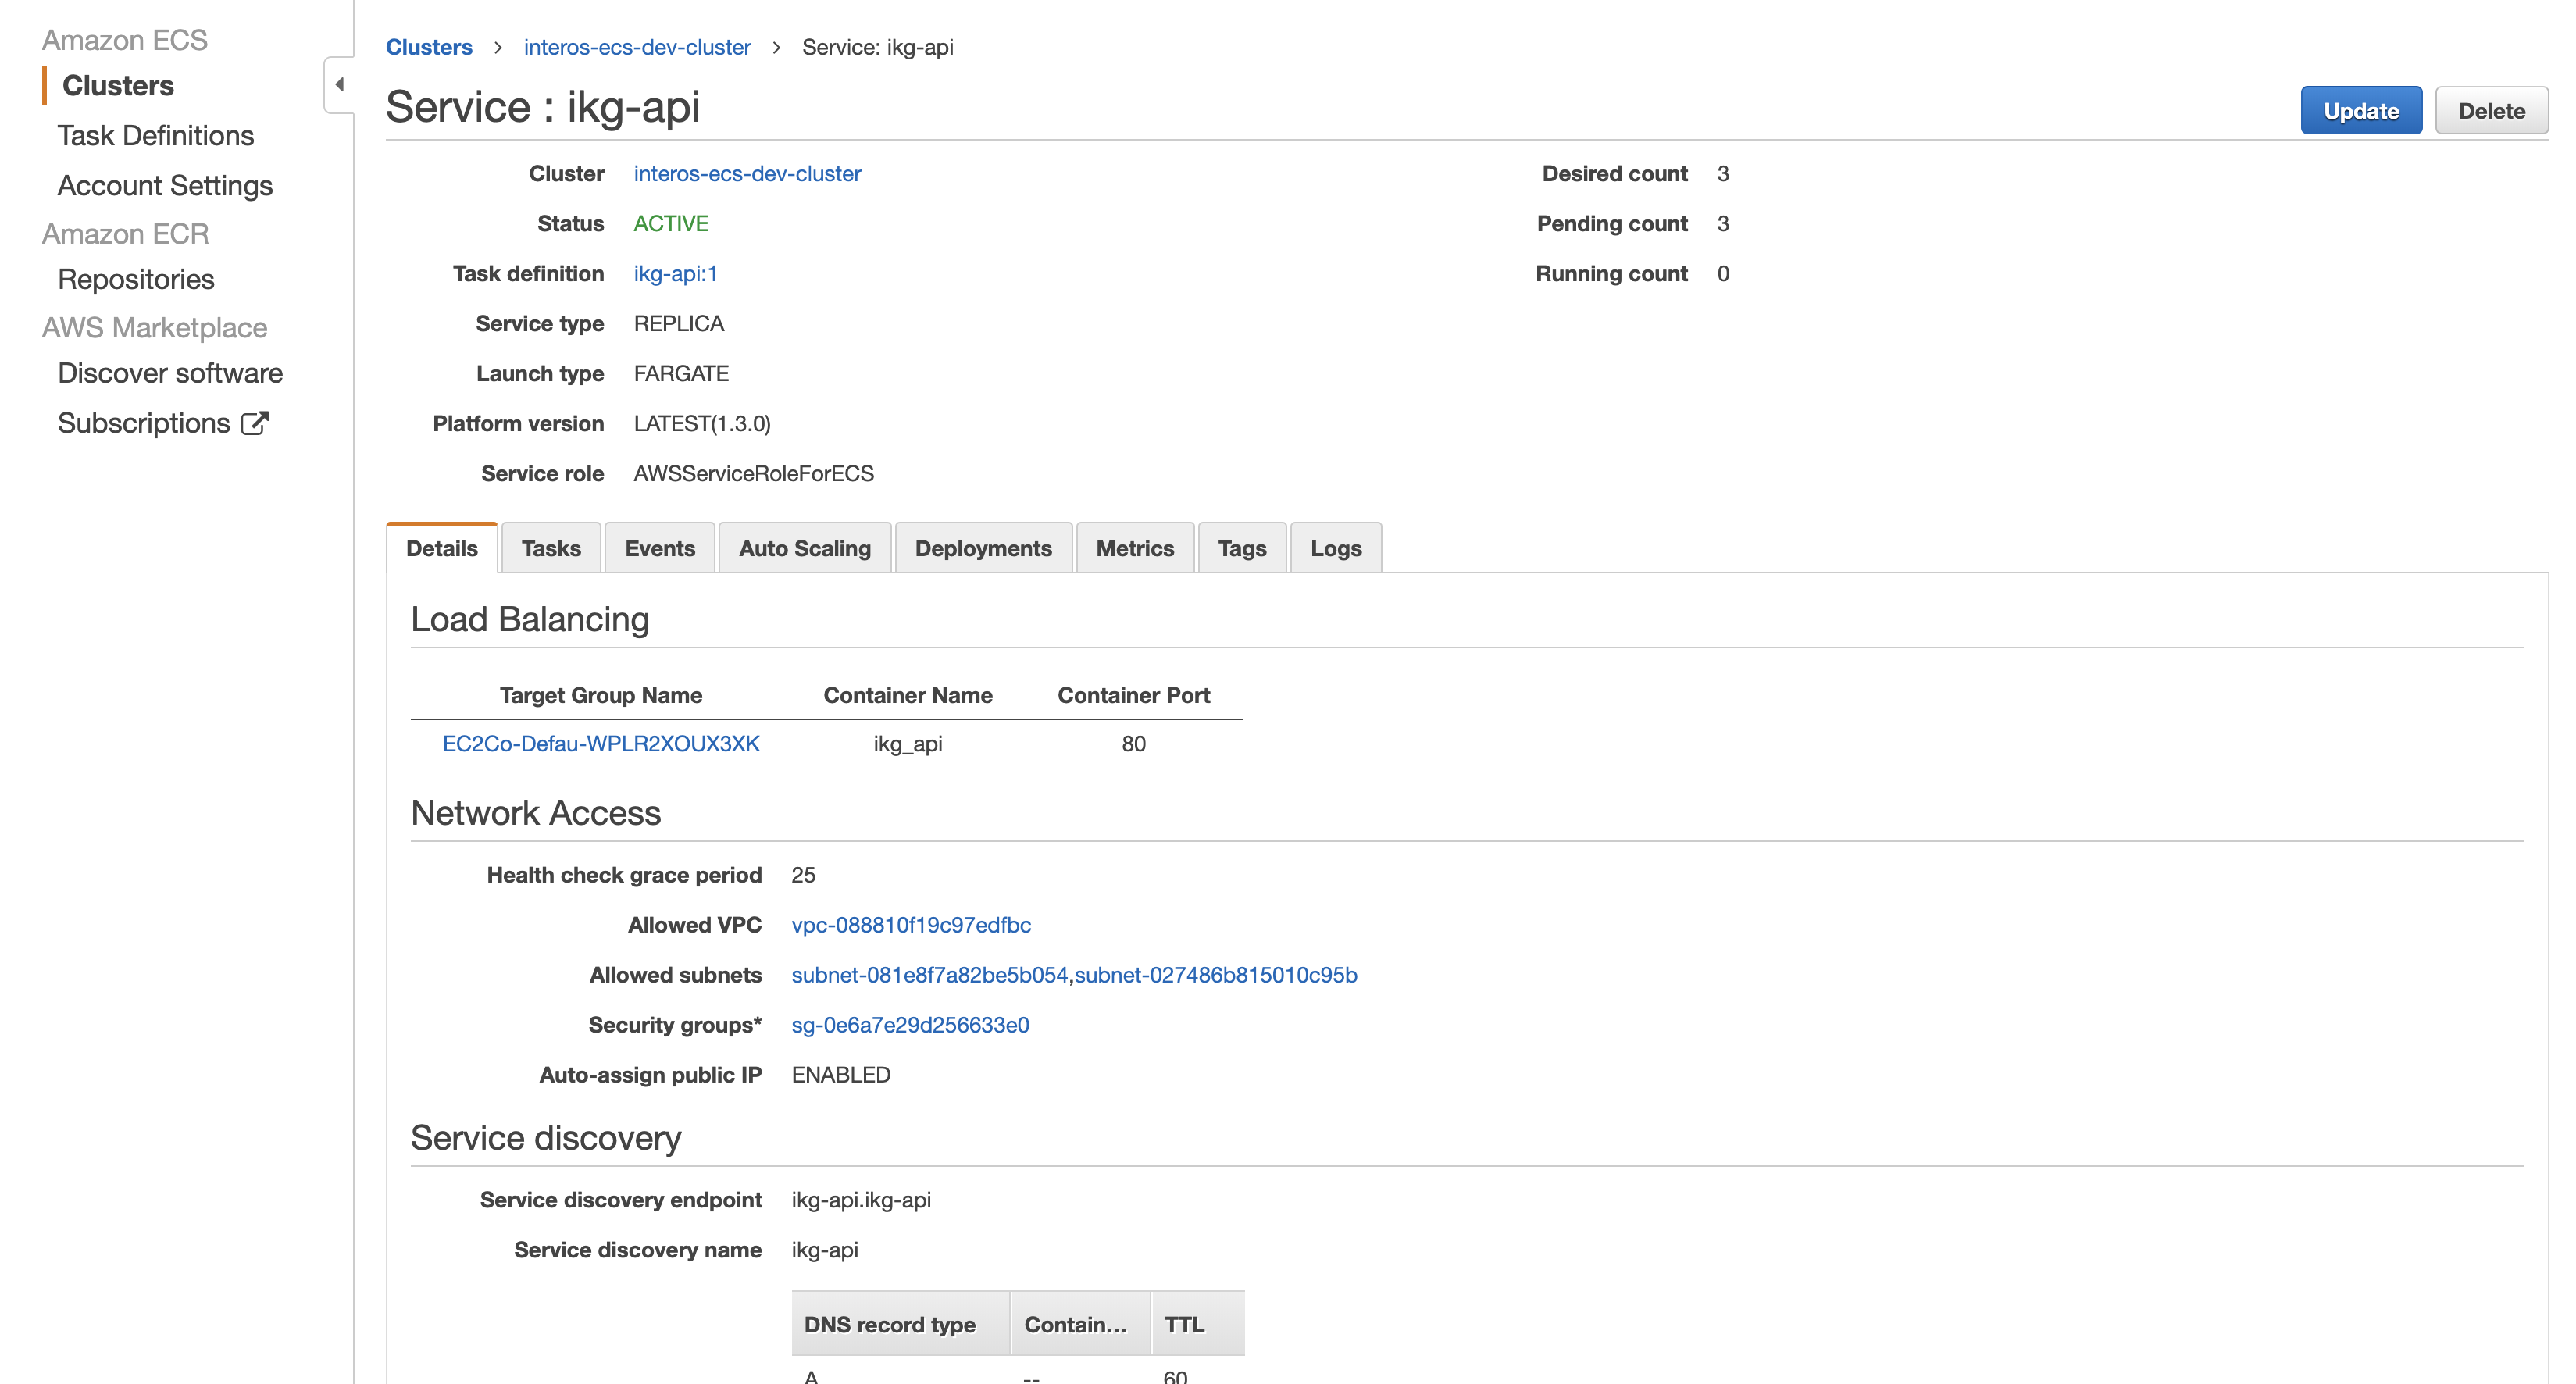Click the Container Name column header
This screenshot has height=1384, width=2576.
[908, 695]
